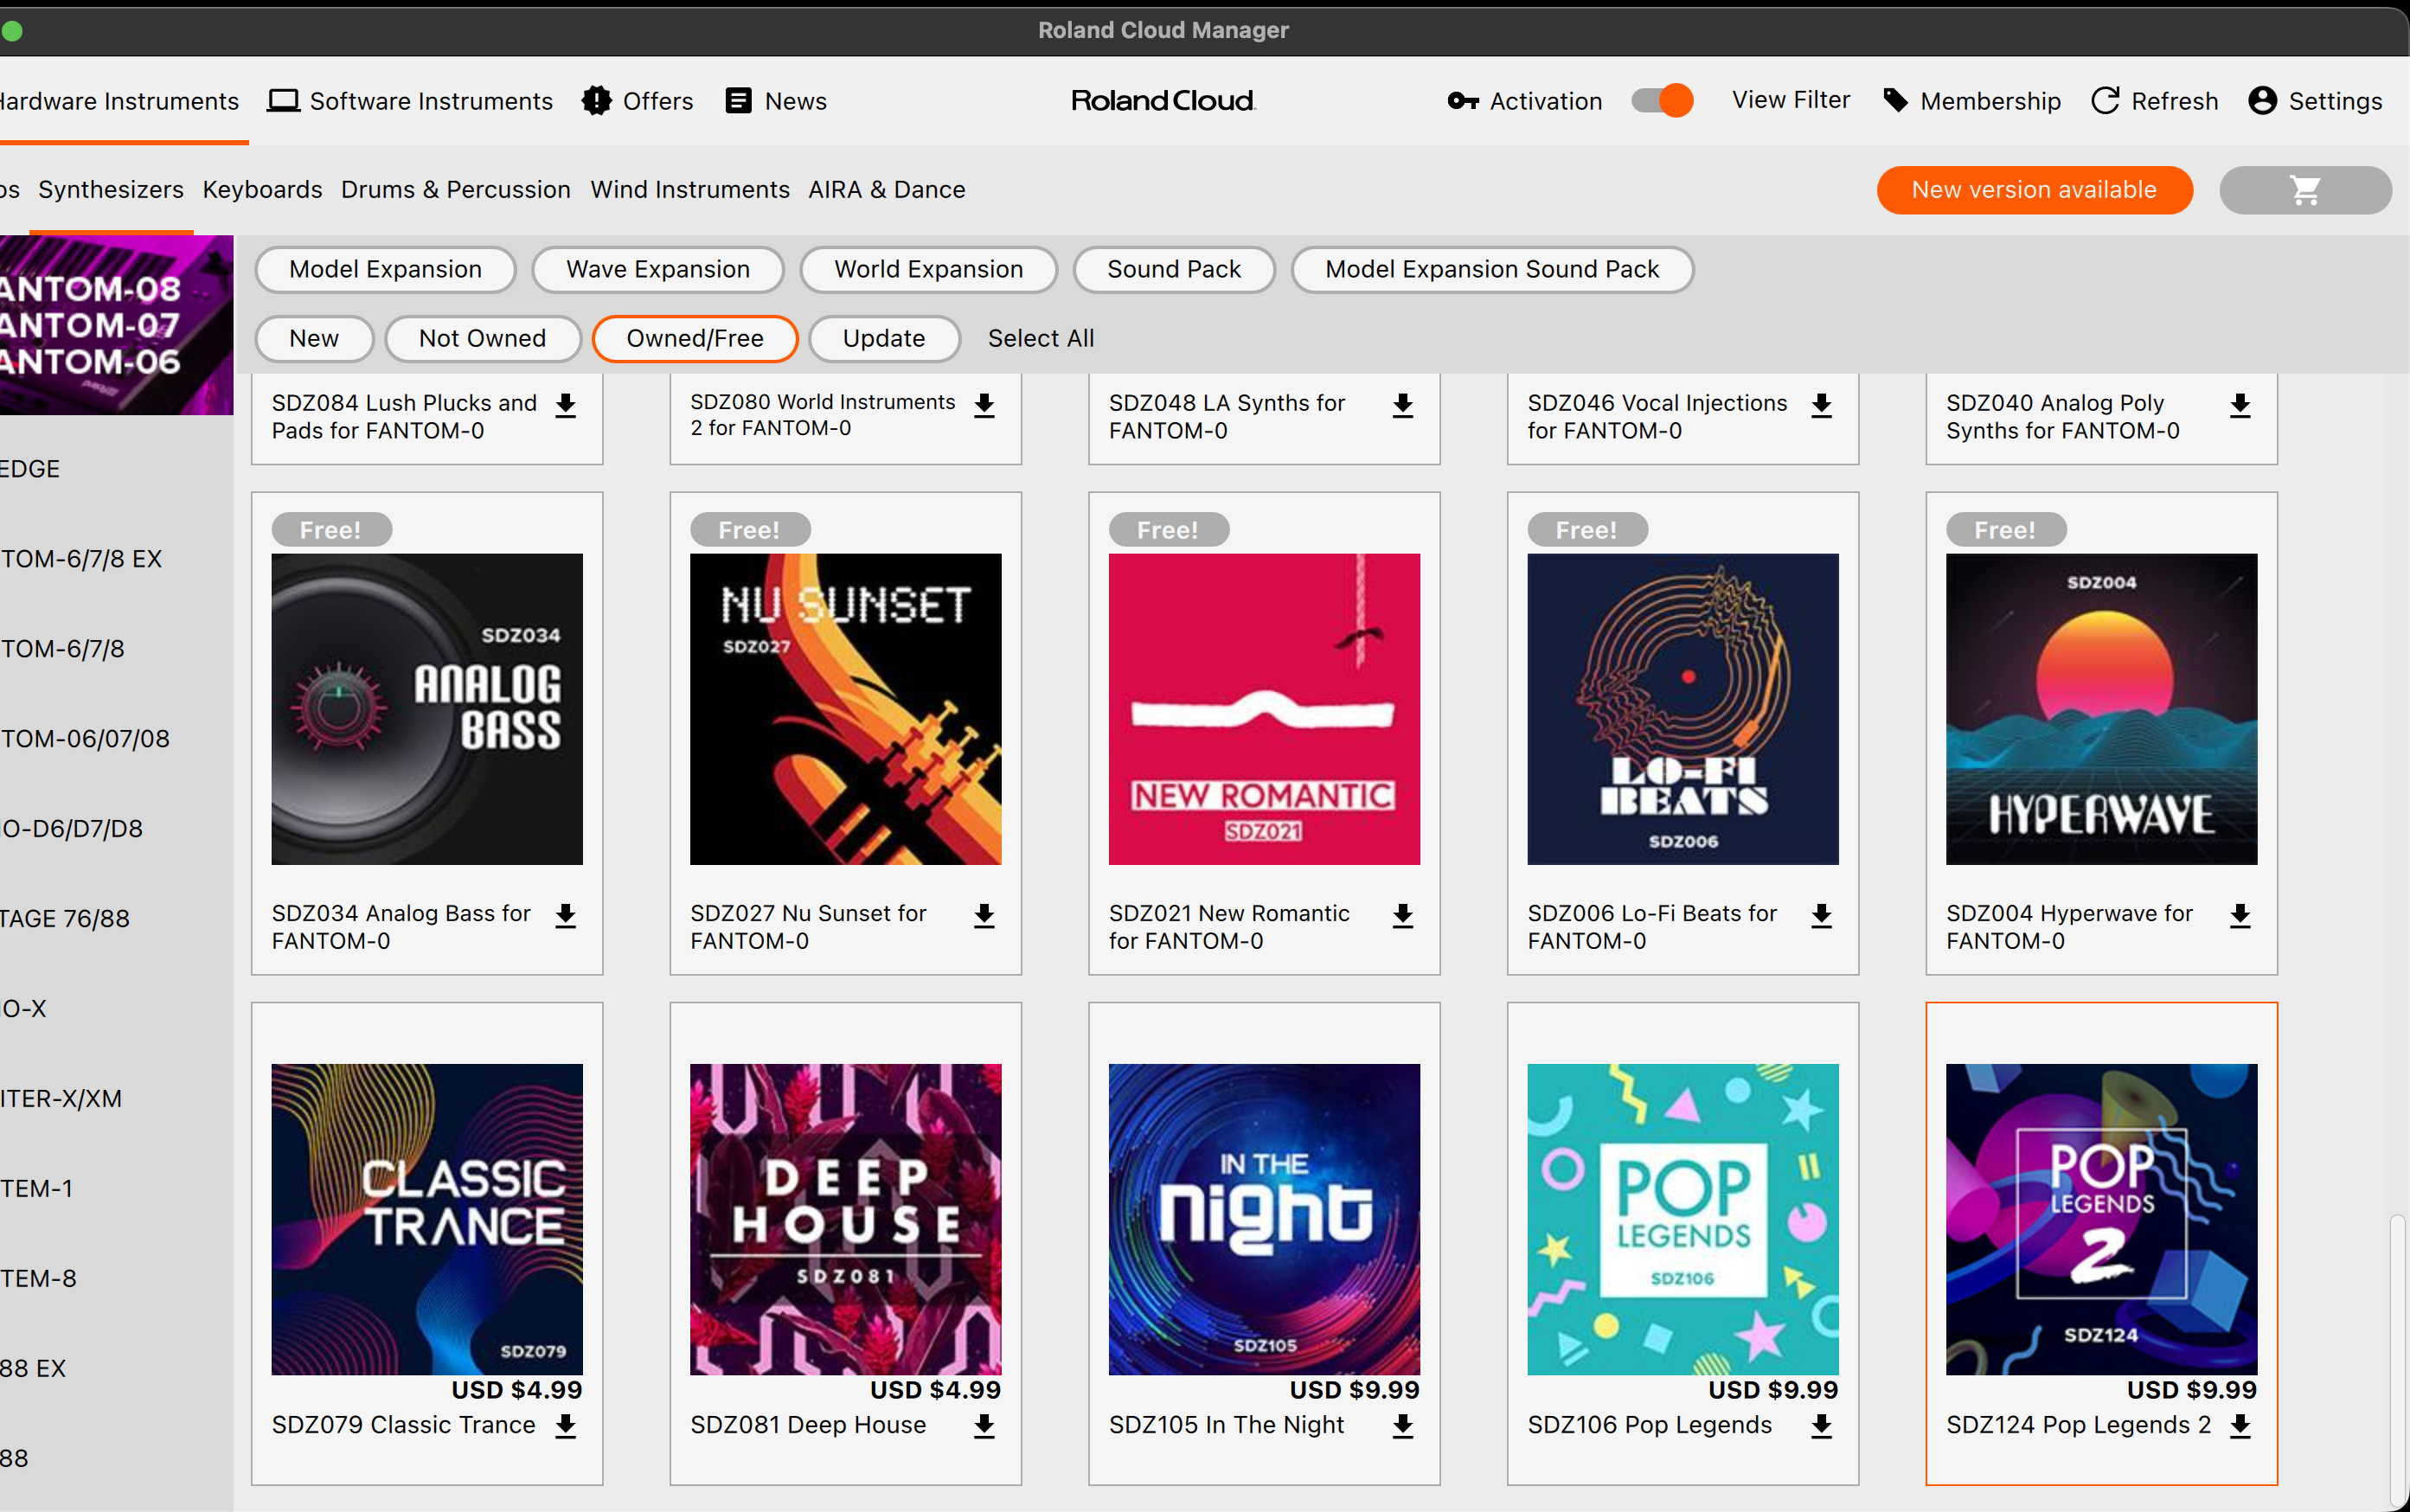Image resolution: width=2410 pixels, height=1512 pixels.
Task: Open the shopping cart
Action: [2305, 190]
